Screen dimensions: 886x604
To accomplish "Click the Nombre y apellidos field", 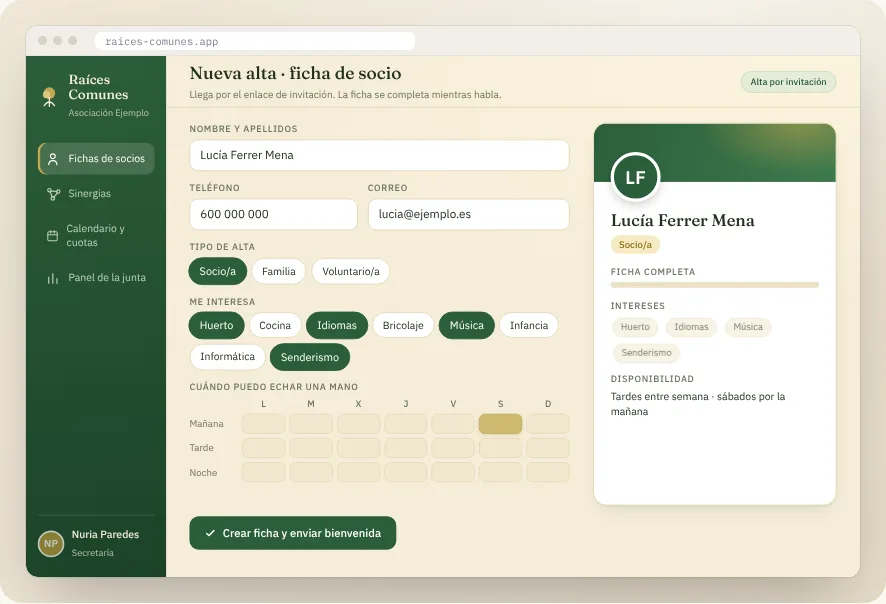I will point(379,155).
